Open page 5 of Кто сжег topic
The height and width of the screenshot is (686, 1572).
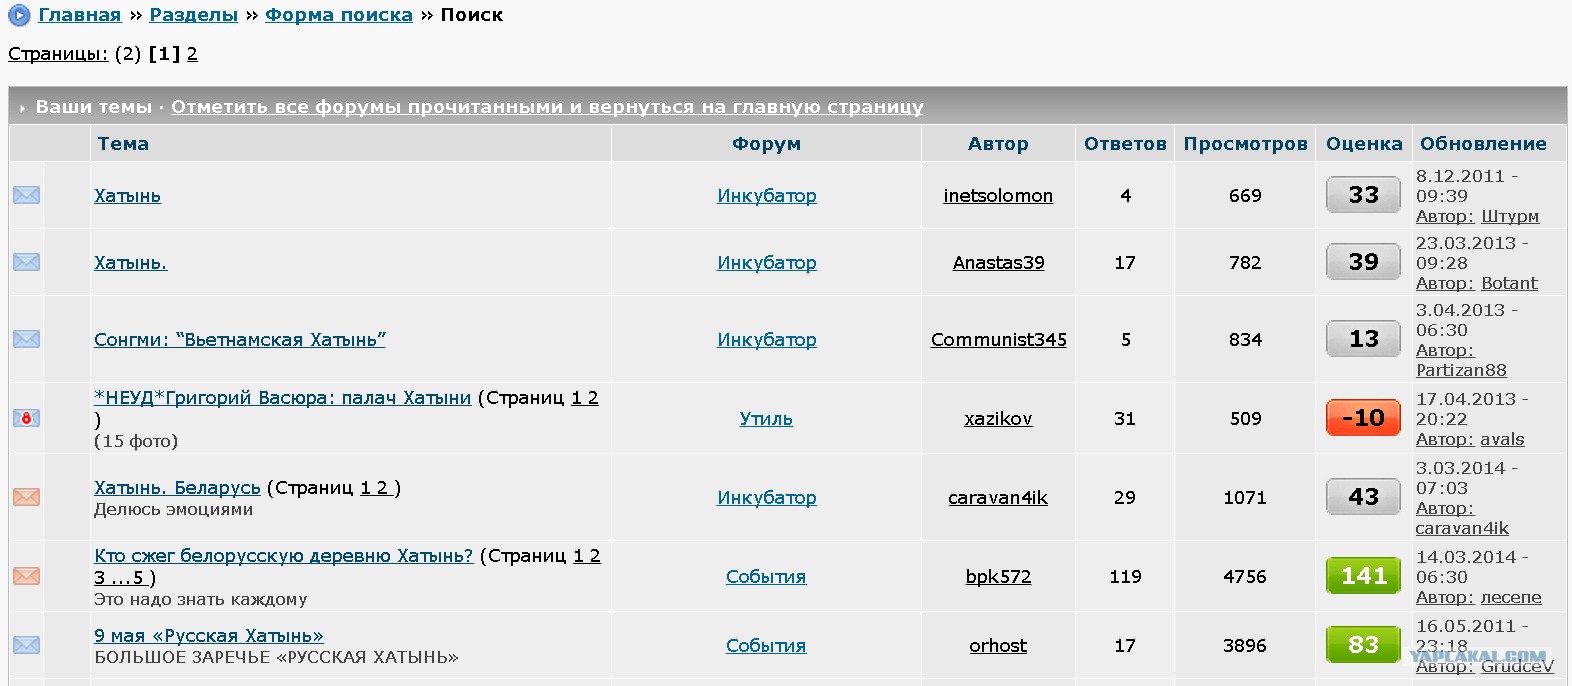click(138, 578)
